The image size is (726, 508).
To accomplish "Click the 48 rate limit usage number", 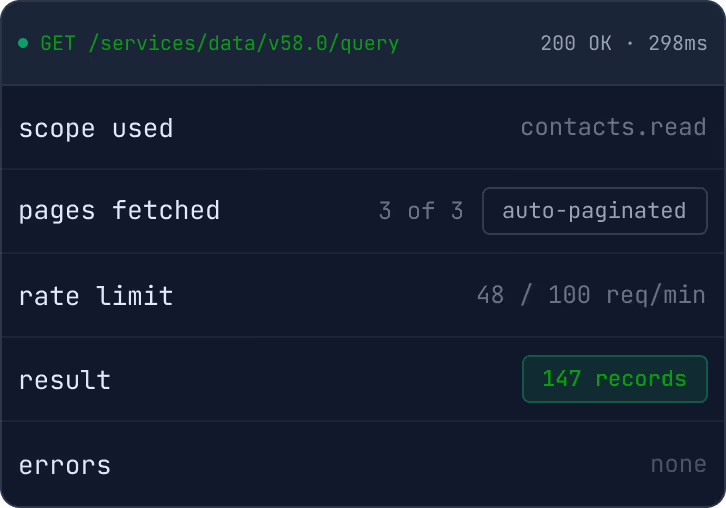I will [490, 295].
